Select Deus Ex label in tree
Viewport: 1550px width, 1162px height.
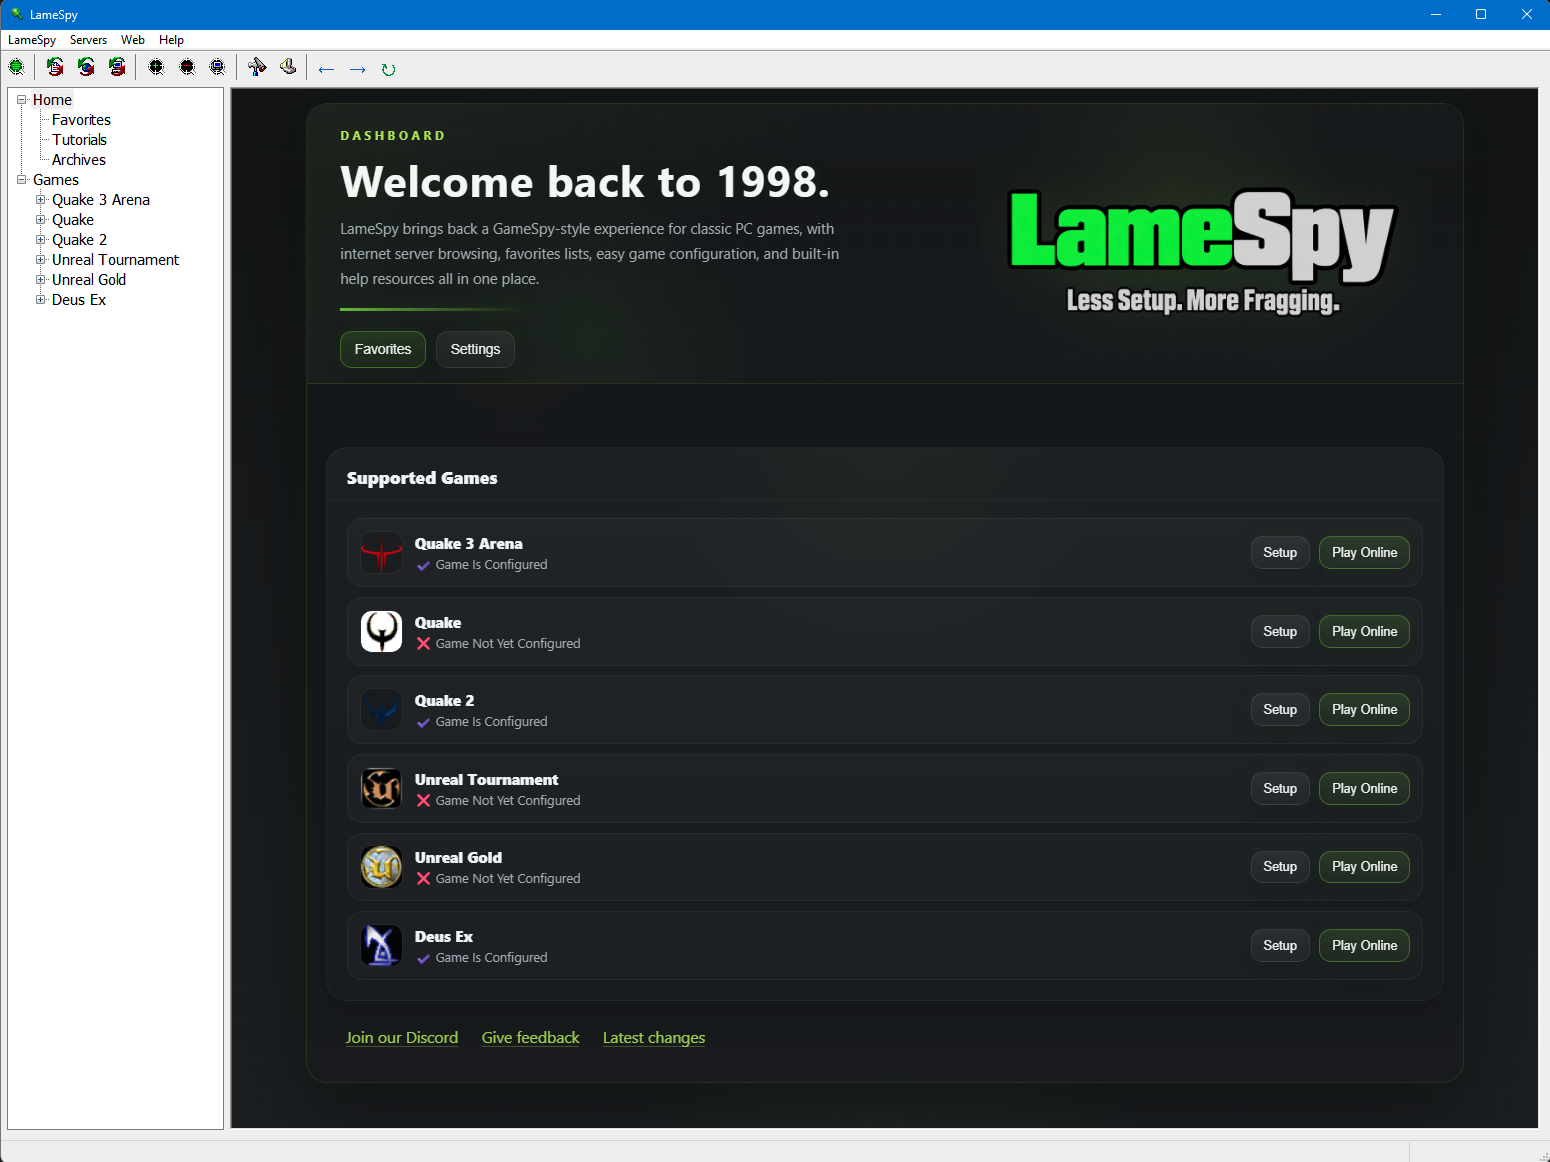[78, 300]
